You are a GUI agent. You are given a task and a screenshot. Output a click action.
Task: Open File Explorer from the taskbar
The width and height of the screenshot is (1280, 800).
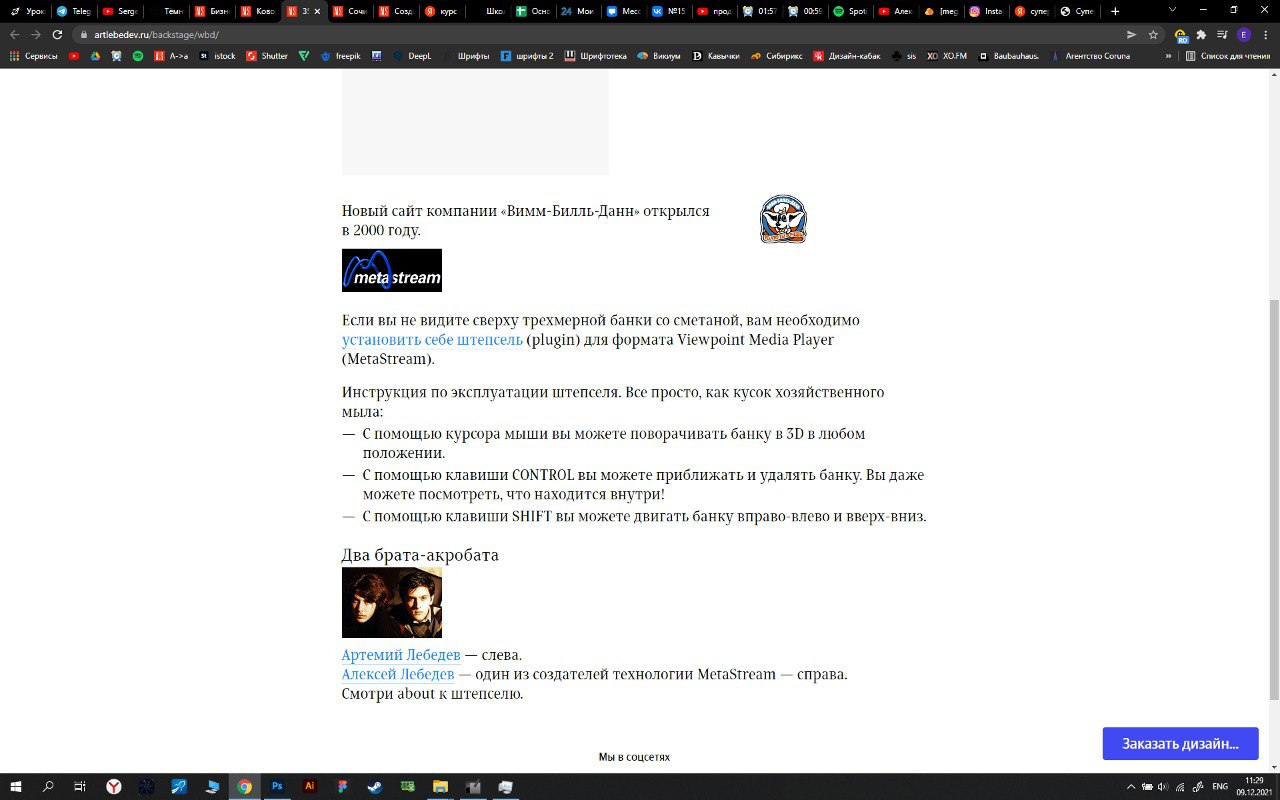click(x=439, y=787)
